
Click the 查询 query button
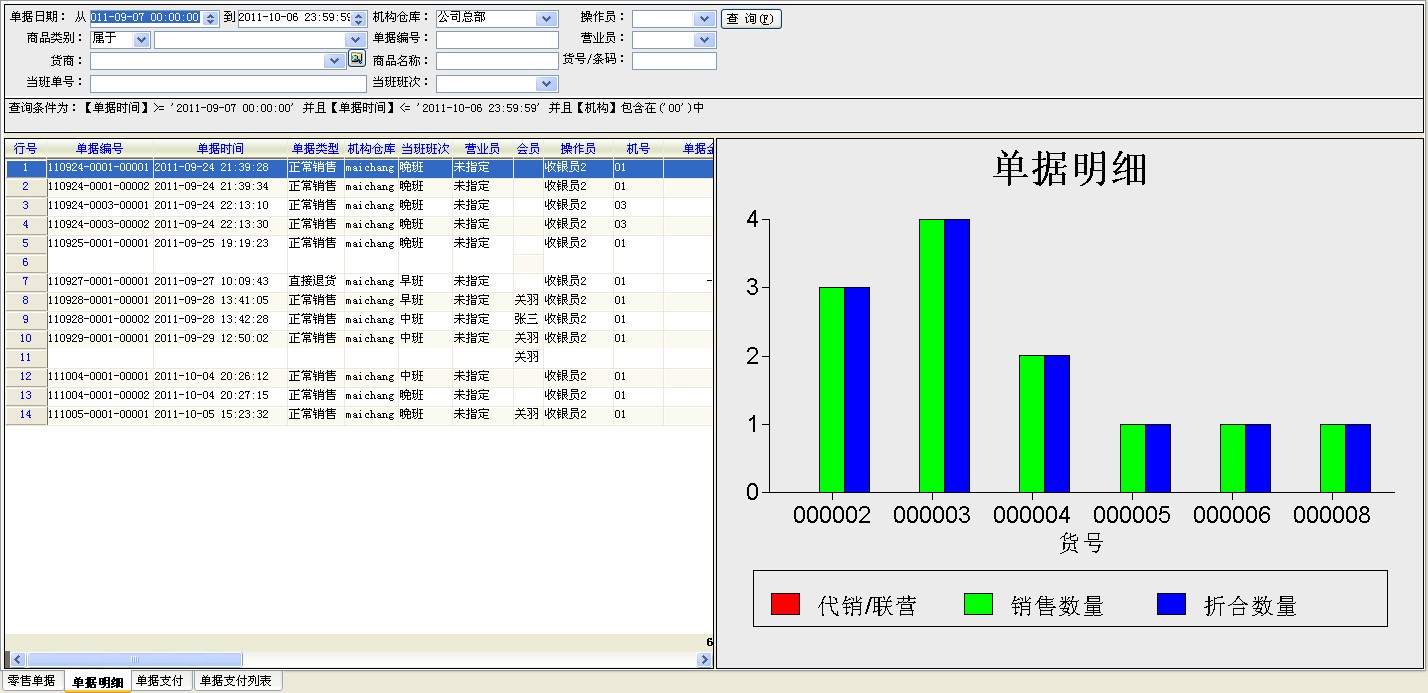(750, 19)
